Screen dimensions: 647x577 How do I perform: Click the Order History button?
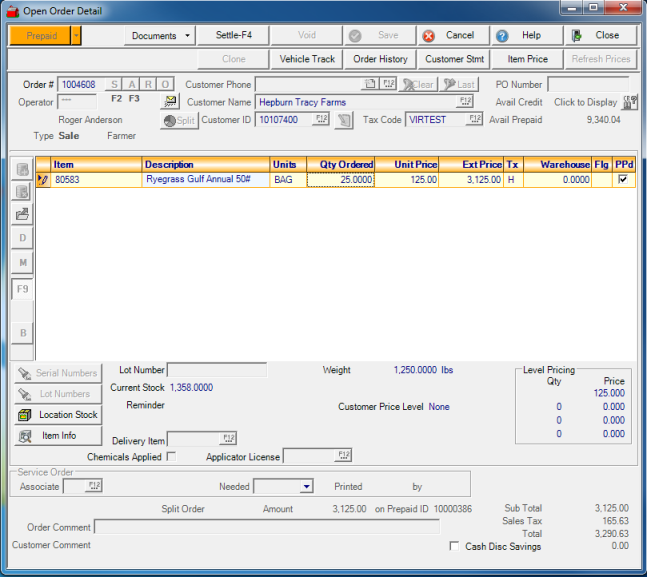pos(380,59)
